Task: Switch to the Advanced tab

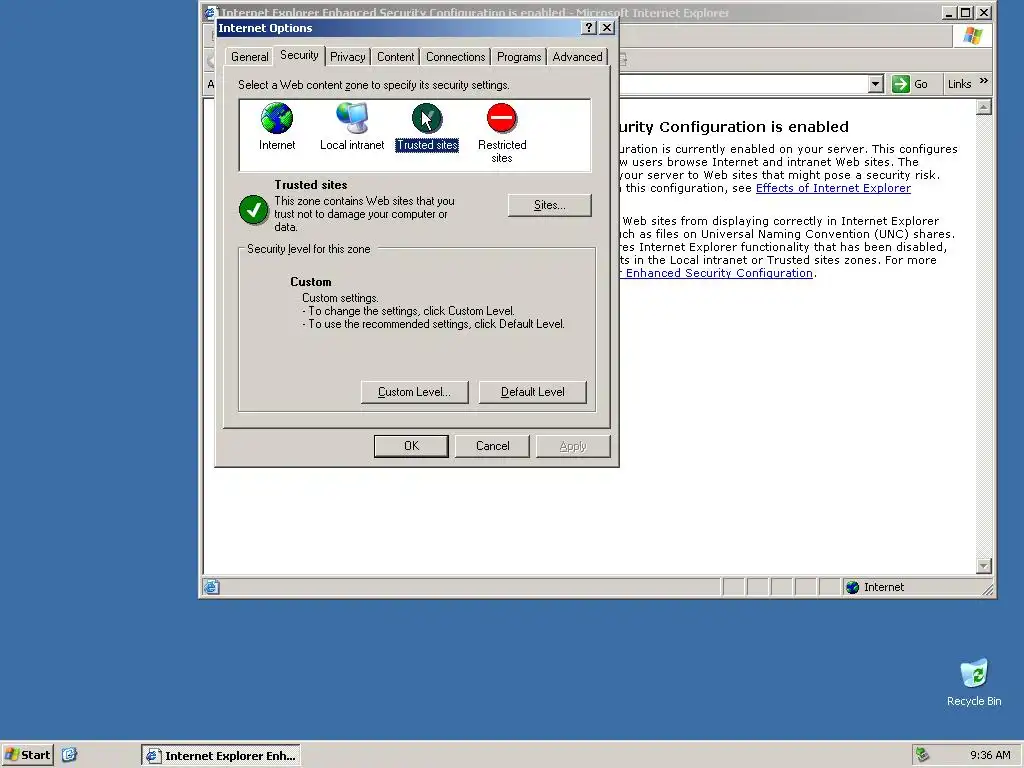Action: pos(577,57)
